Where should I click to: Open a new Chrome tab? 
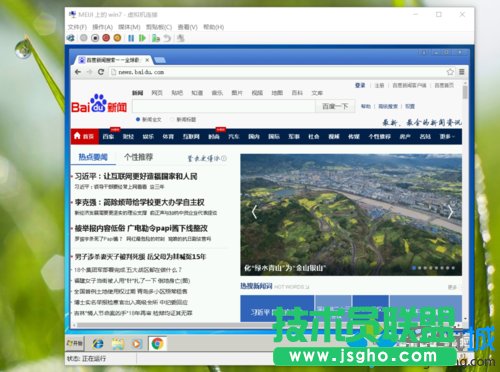point(160,60)
